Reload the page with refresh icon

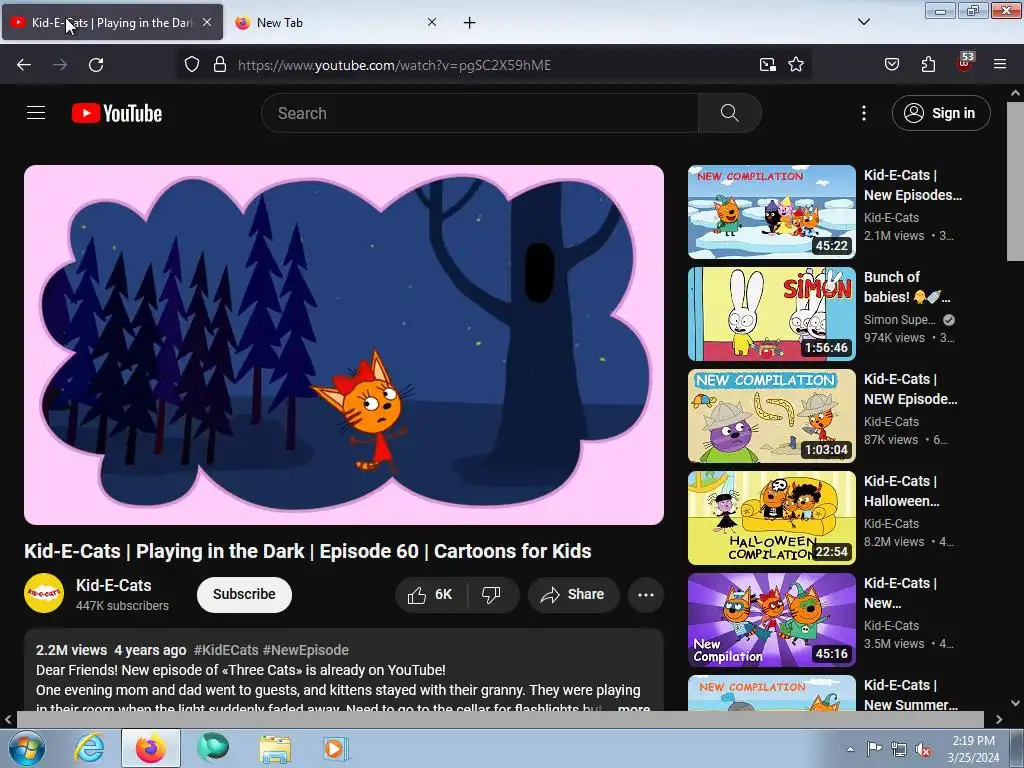point(96,65)
